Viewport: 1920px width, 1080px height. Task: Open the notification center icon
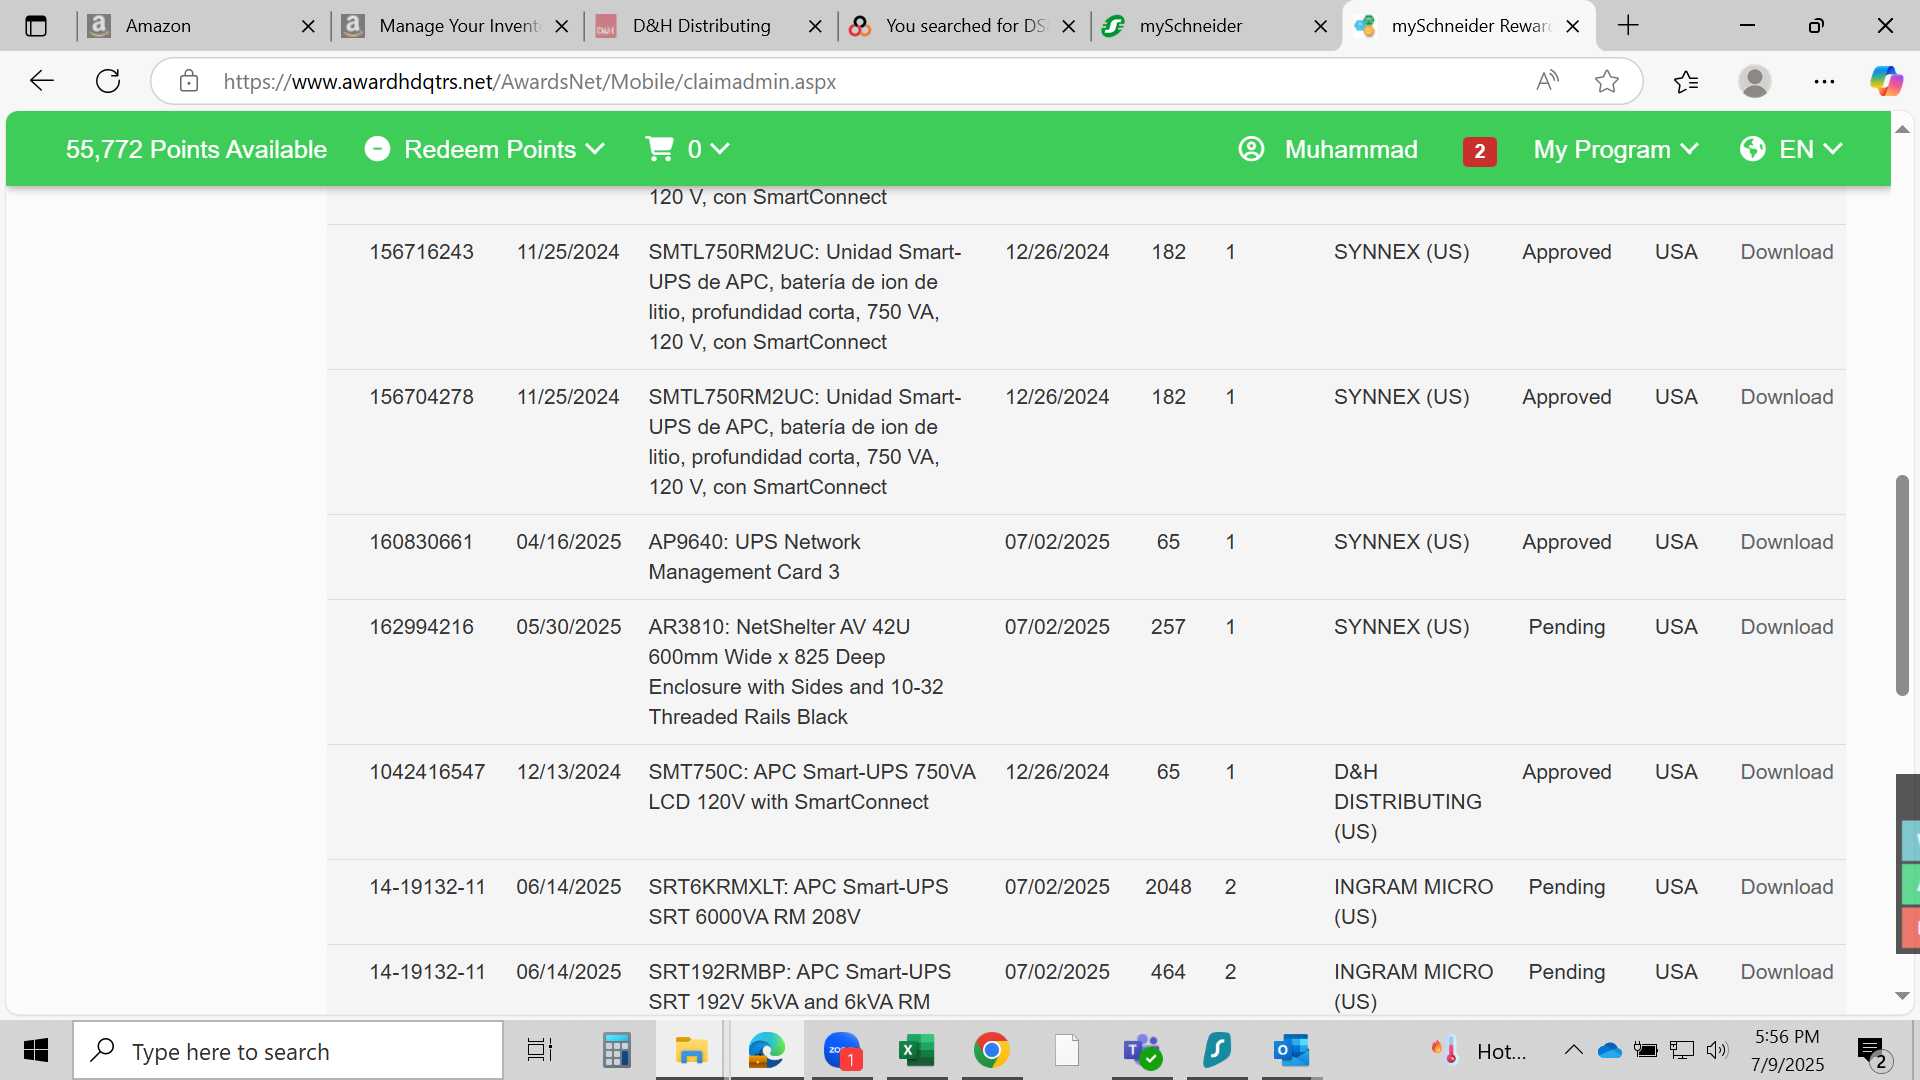[x=1873, y=1052]
